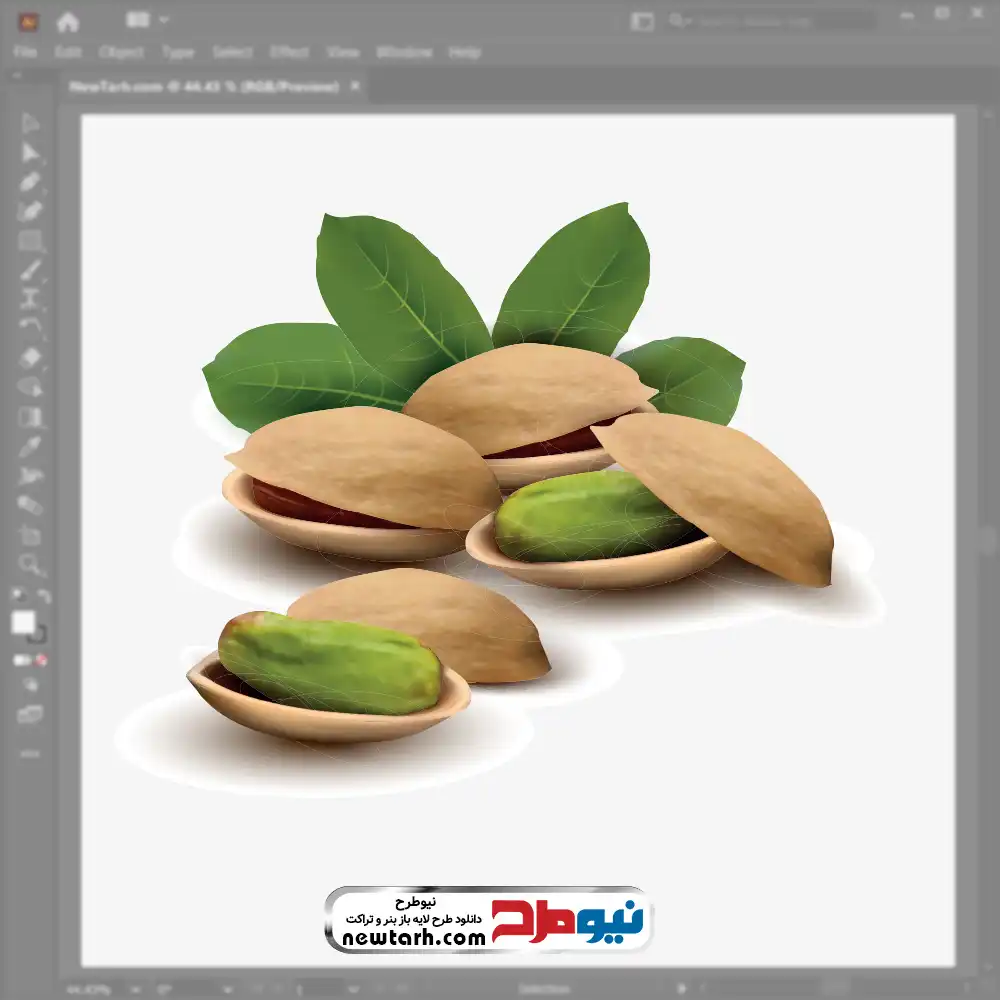Open the Window menu
Image resolution: width=1000 pixels, height=1000 pixels.
pyautogui.click(x=404, y=52)
